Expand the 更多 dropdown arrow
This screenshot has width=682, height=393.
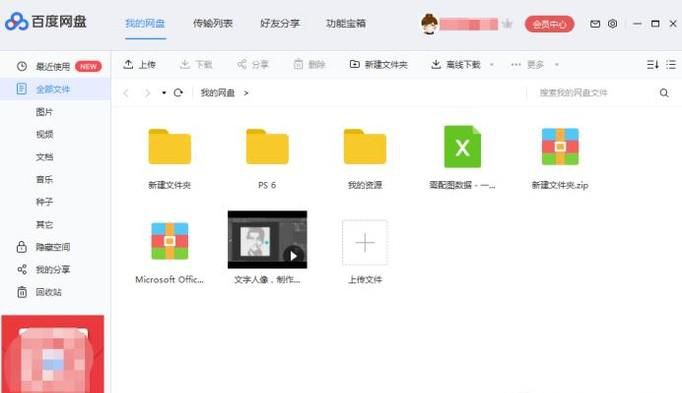(556, 65)
